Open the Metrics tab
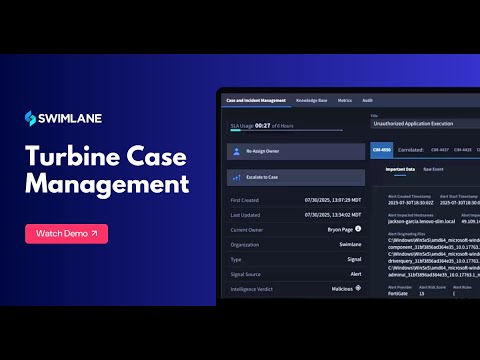480x360 pixels. (345, 100)
